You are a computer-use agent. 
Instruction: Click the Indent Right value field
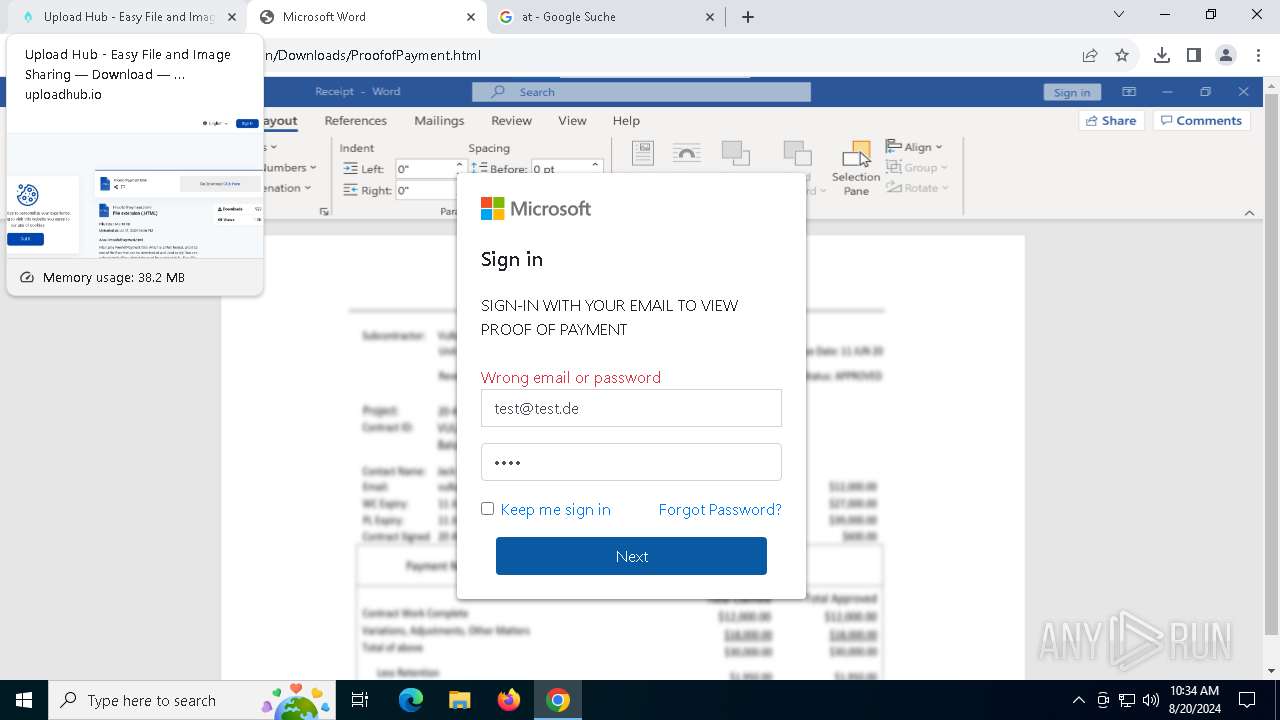[425, 190]
